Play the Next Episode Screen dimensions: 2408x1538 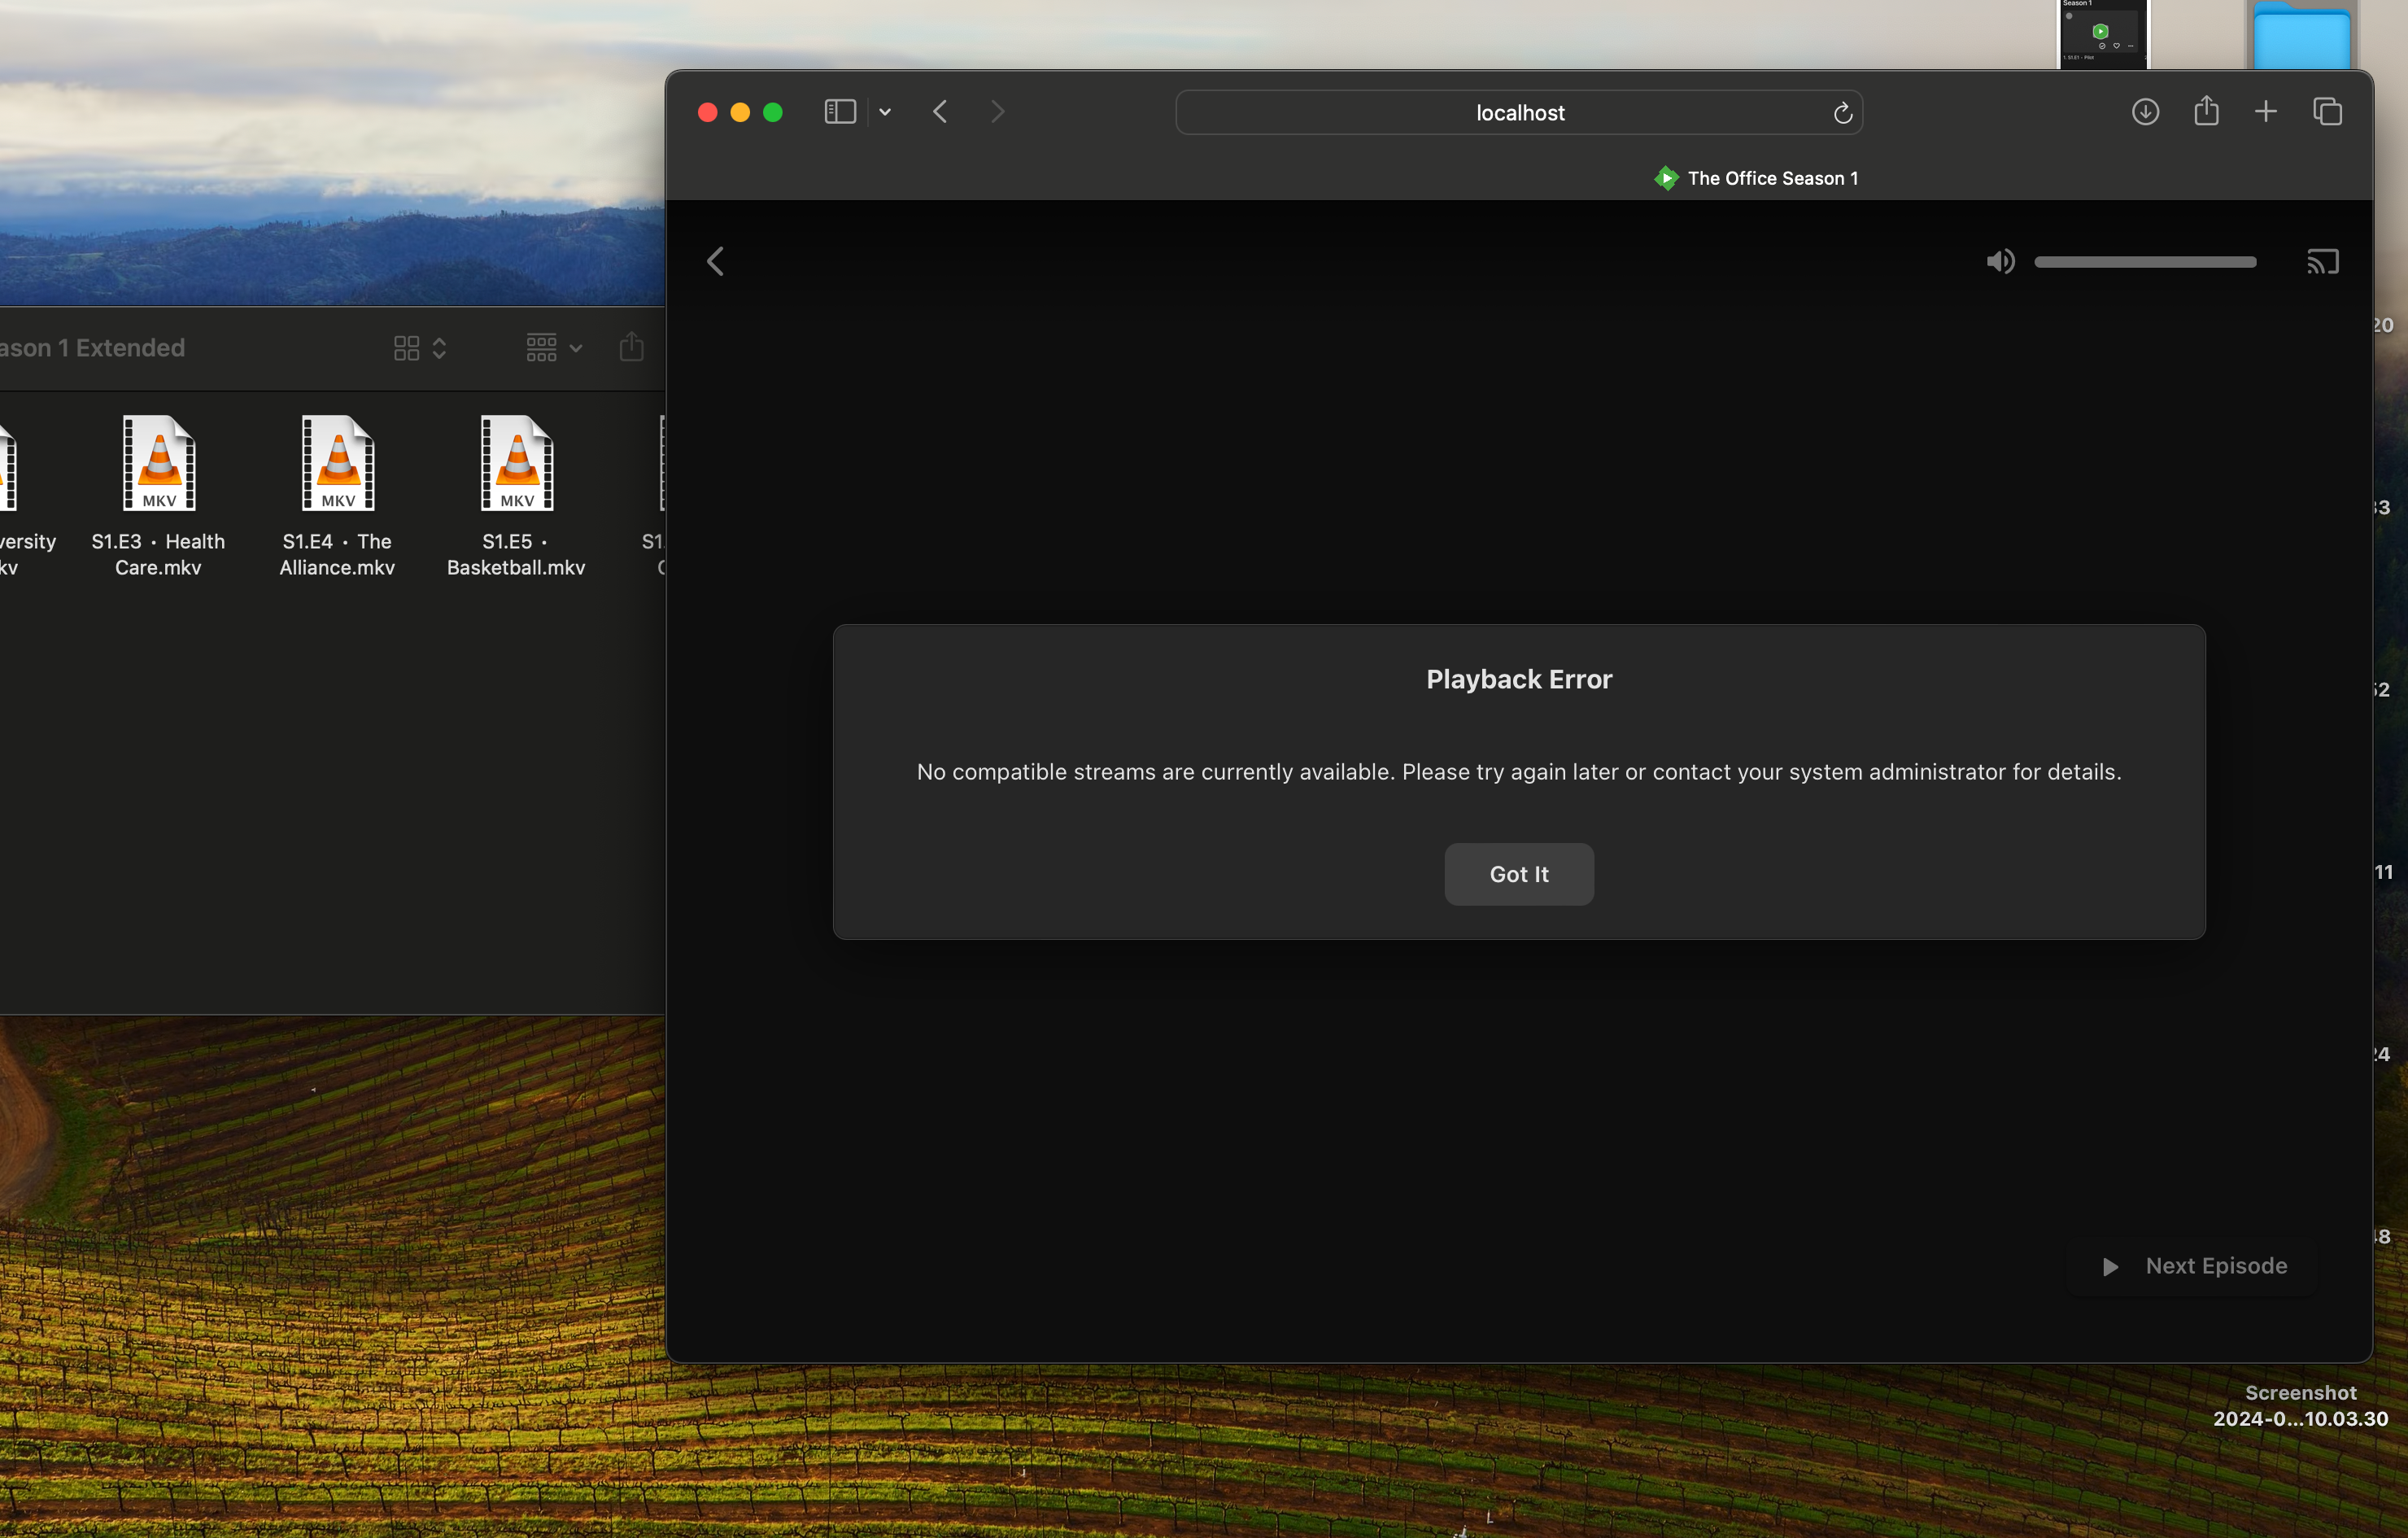pyautogui.click(x=2195, y=1266)
